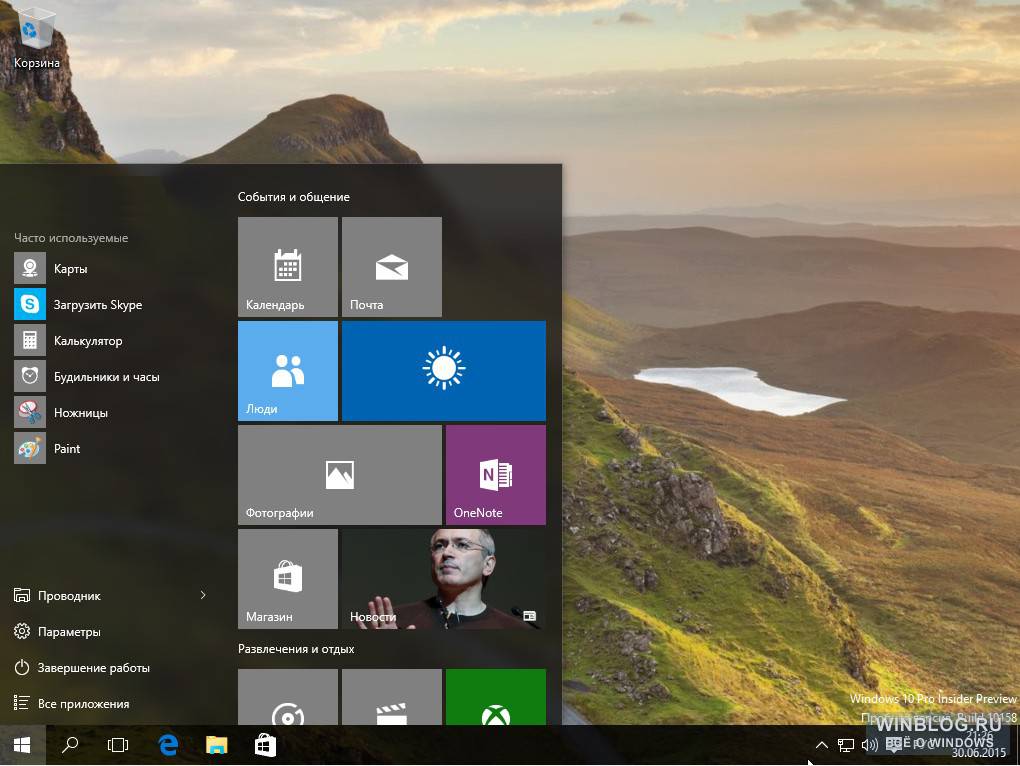Open Task View on the taskbar

coord(118,745)
